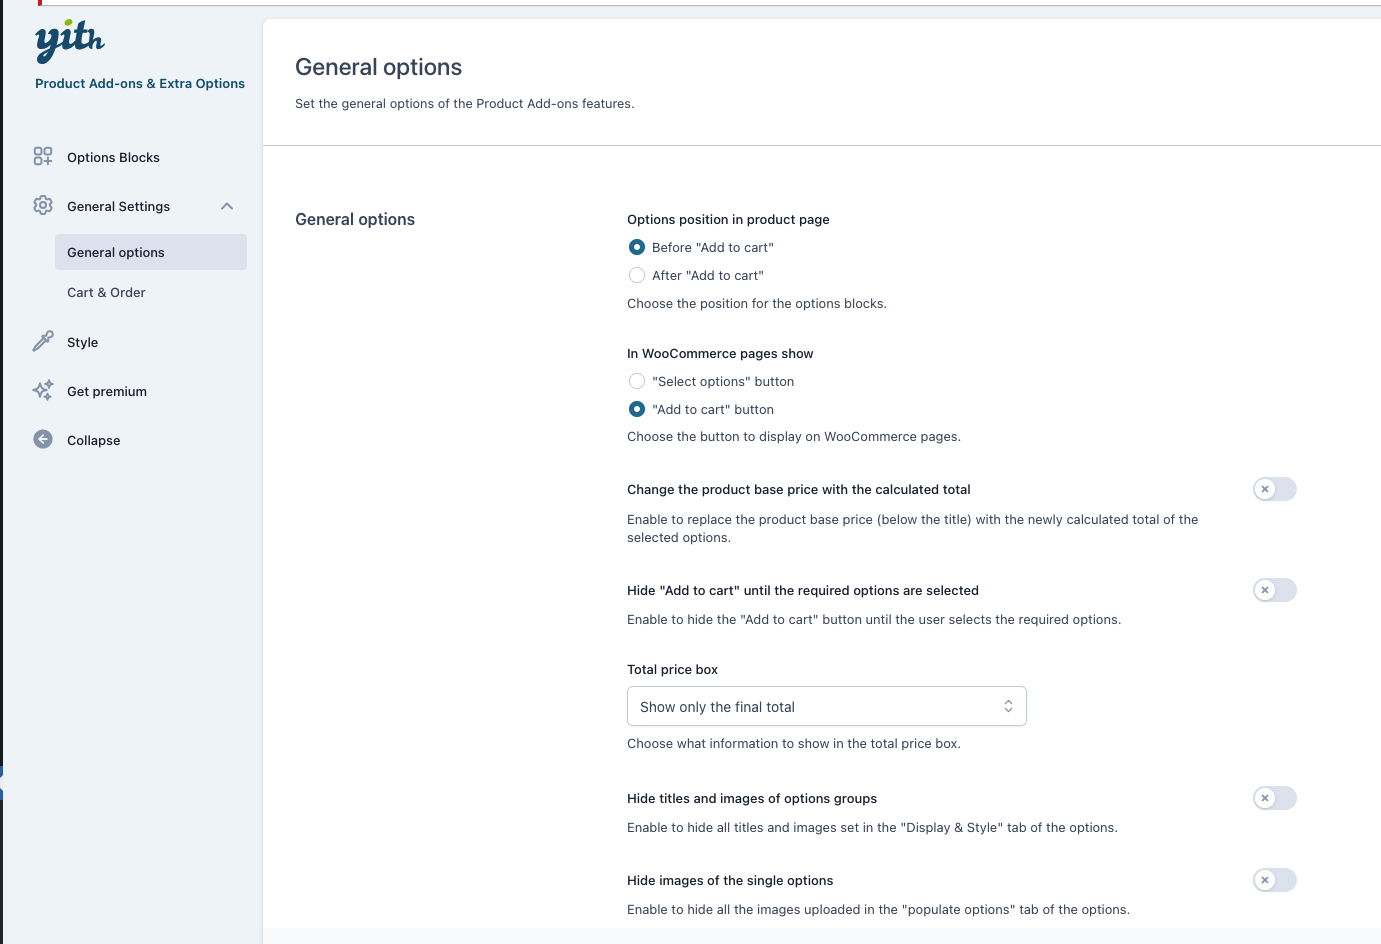Image resolution: width=1381 pixels, height=944 pixels.
Task: Click the General Settings gear icon
Action: tap(43, 205)
